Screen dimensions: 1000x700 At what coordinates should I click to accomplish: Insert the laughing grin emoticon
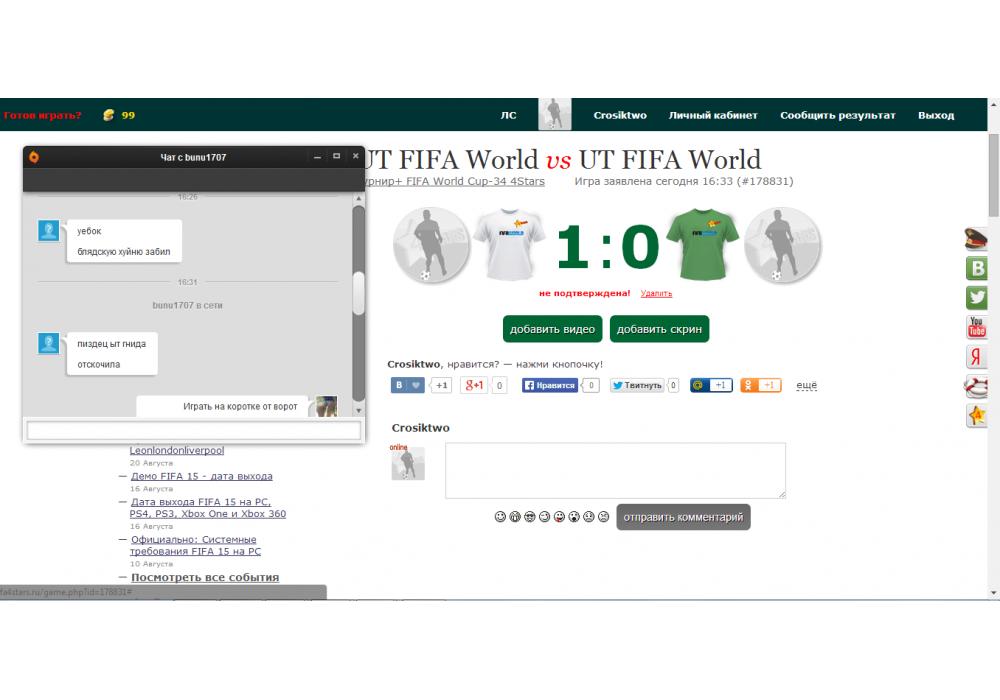[515, 516]
